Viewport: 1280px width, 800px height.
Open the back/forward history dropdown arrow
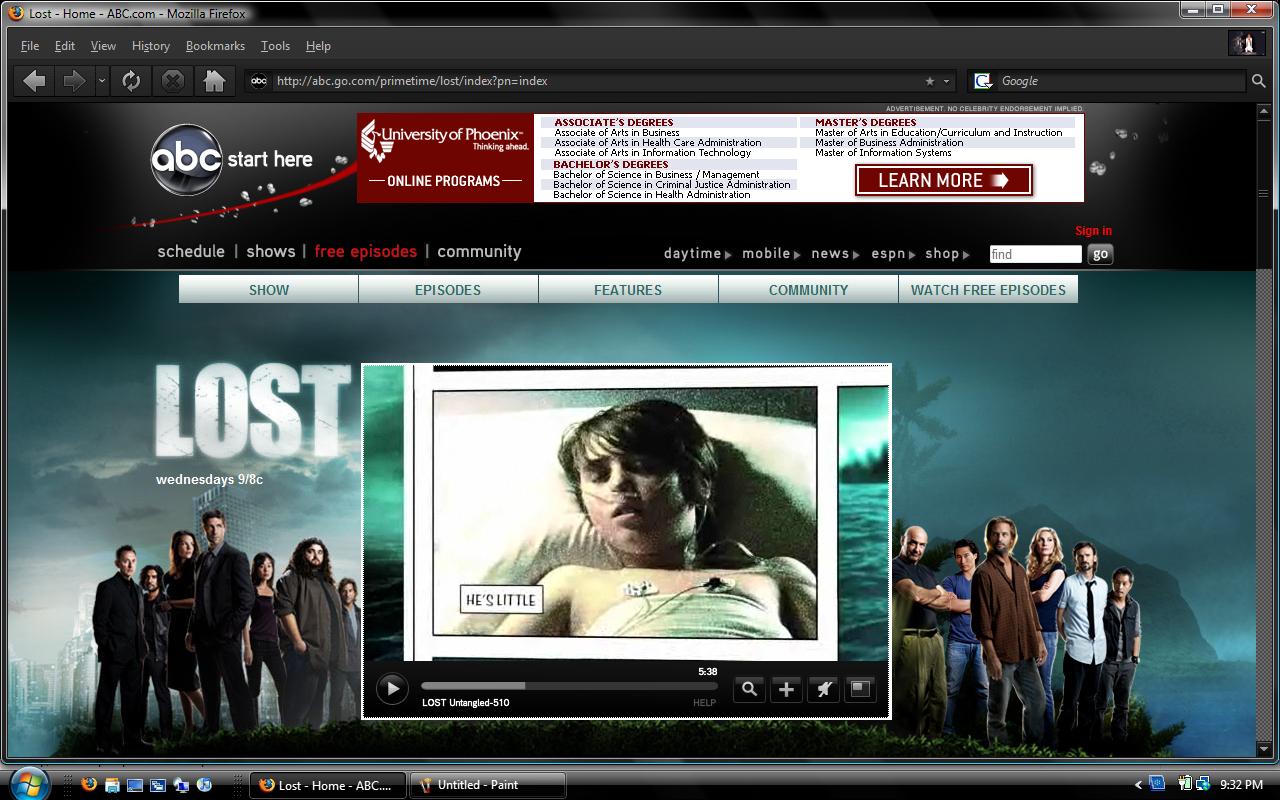point(102,81)
